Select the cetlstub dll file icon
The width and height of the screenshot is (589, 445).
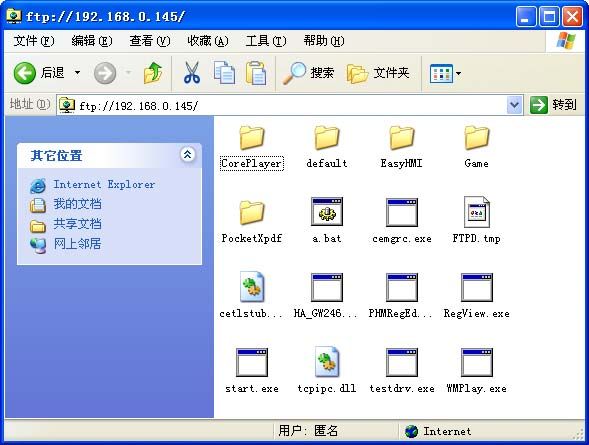click(252, 287)
